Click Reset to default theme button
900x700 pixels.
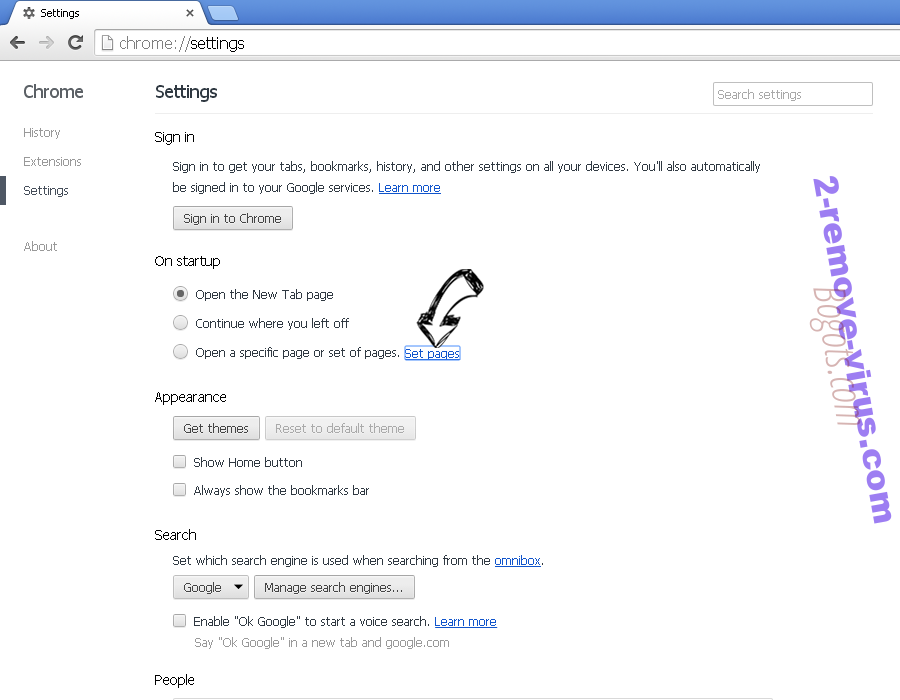pyautogui.click(x=340, y=428)
